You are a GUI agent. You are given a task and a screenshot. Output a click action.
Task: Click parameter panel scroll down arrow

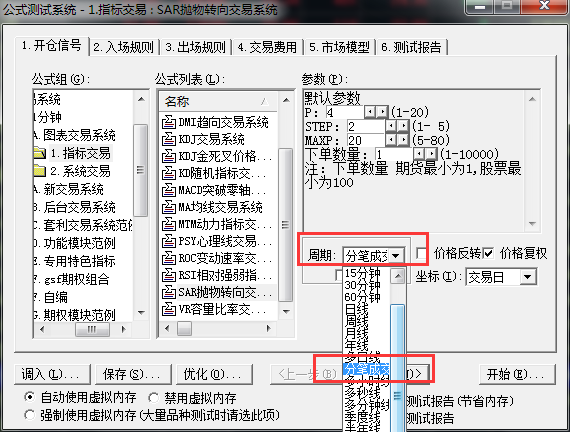tap(532, 224)
